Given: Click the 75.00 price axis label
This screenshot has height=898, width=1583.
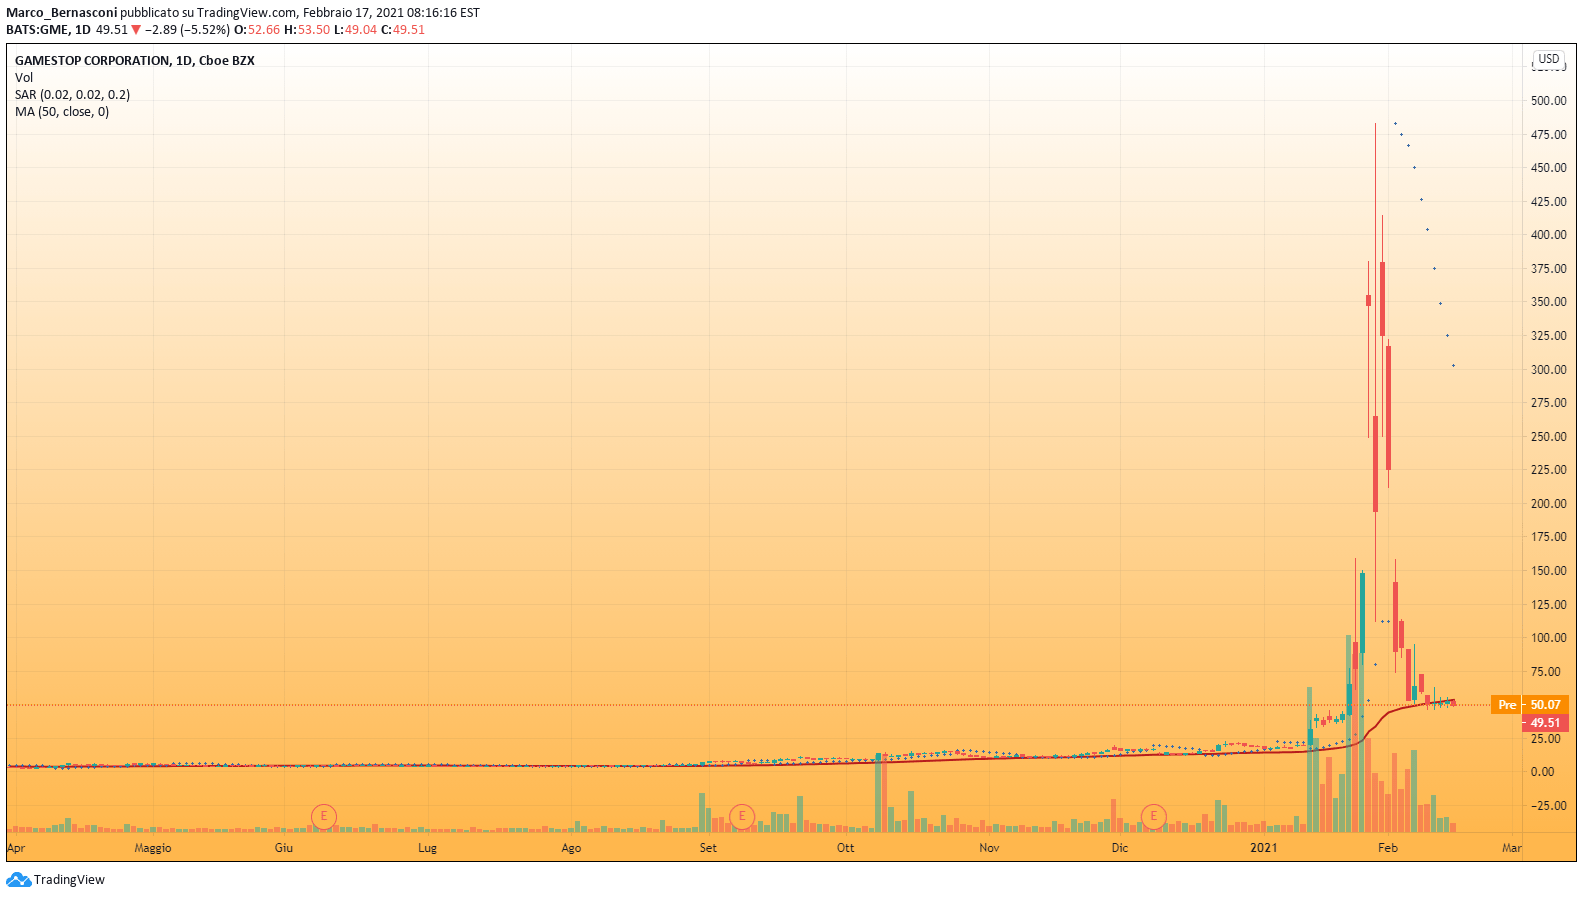Looking at the screenshot, I should pos(1546,672).
